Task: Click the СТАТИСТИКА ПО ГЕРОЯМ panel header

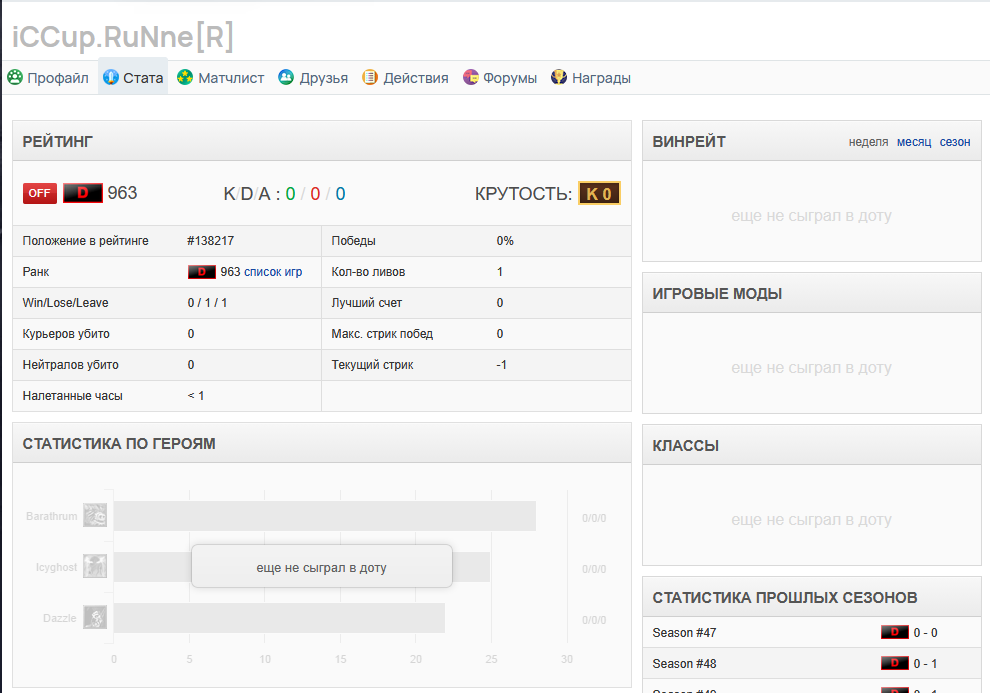Action: pyautogui.click(x=322, y=443)
